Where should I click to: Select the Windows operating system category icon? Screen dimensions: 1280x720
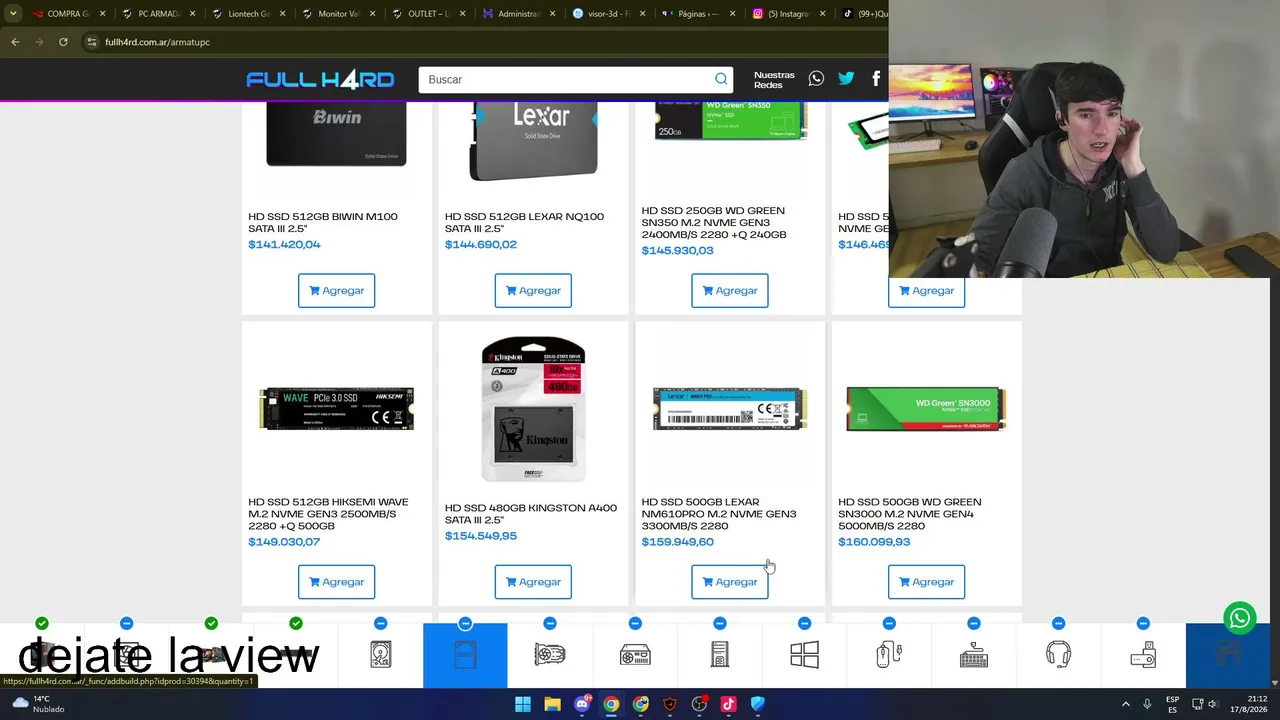click(x=804, y=655)
